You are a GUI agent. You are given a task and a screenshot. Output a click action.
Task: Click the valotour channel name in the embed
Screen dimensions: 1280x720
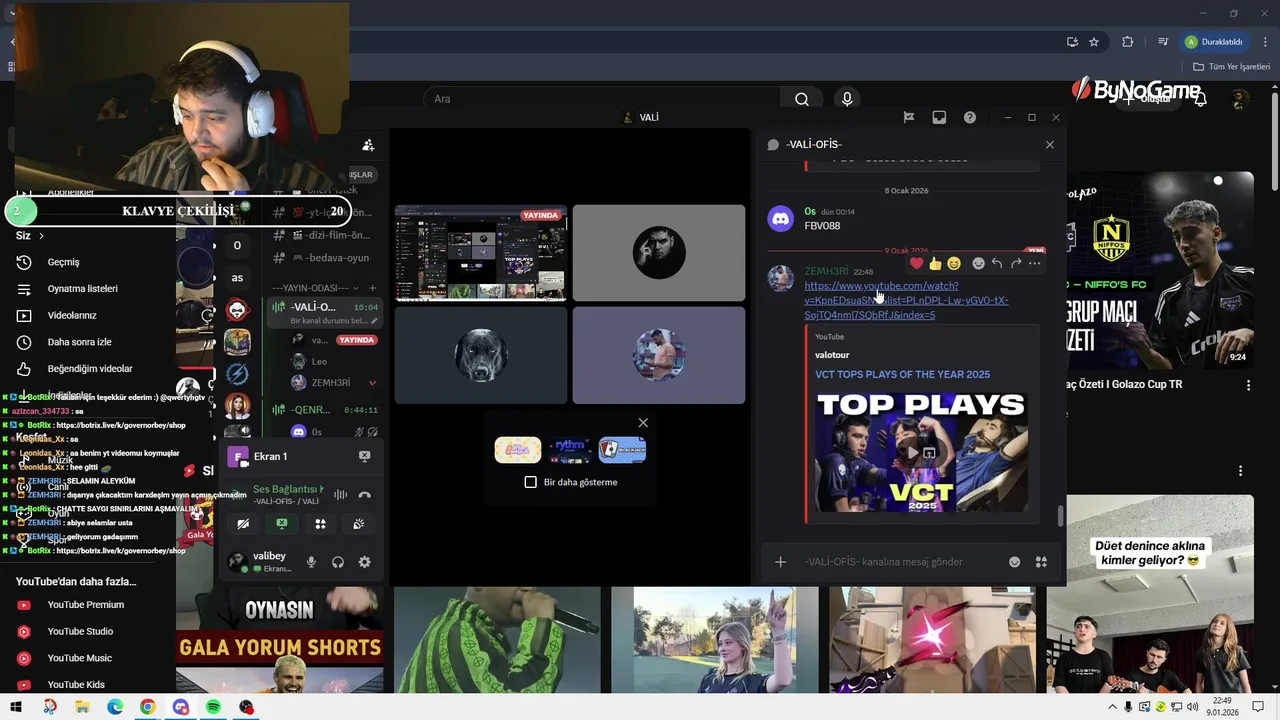coord(832,355)
